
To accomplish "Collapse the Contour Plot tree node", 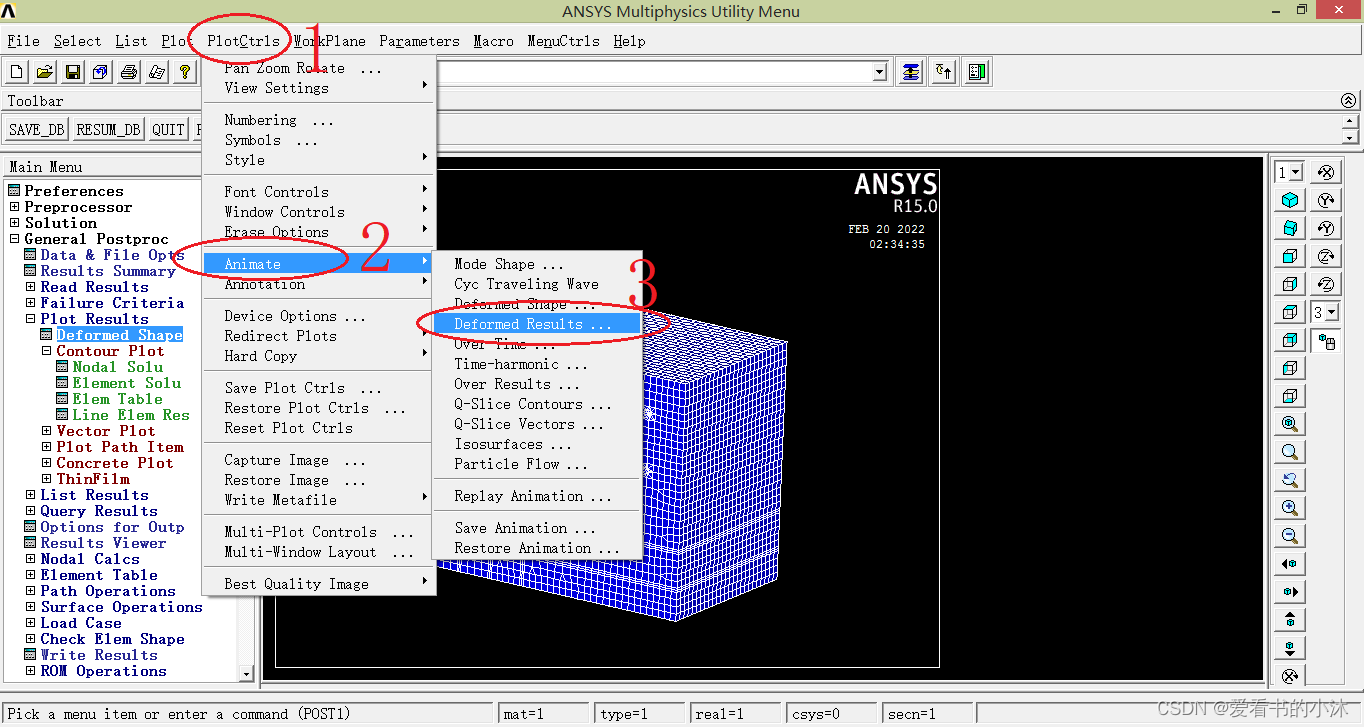I will pyautogui.click(x=47, y=351).
